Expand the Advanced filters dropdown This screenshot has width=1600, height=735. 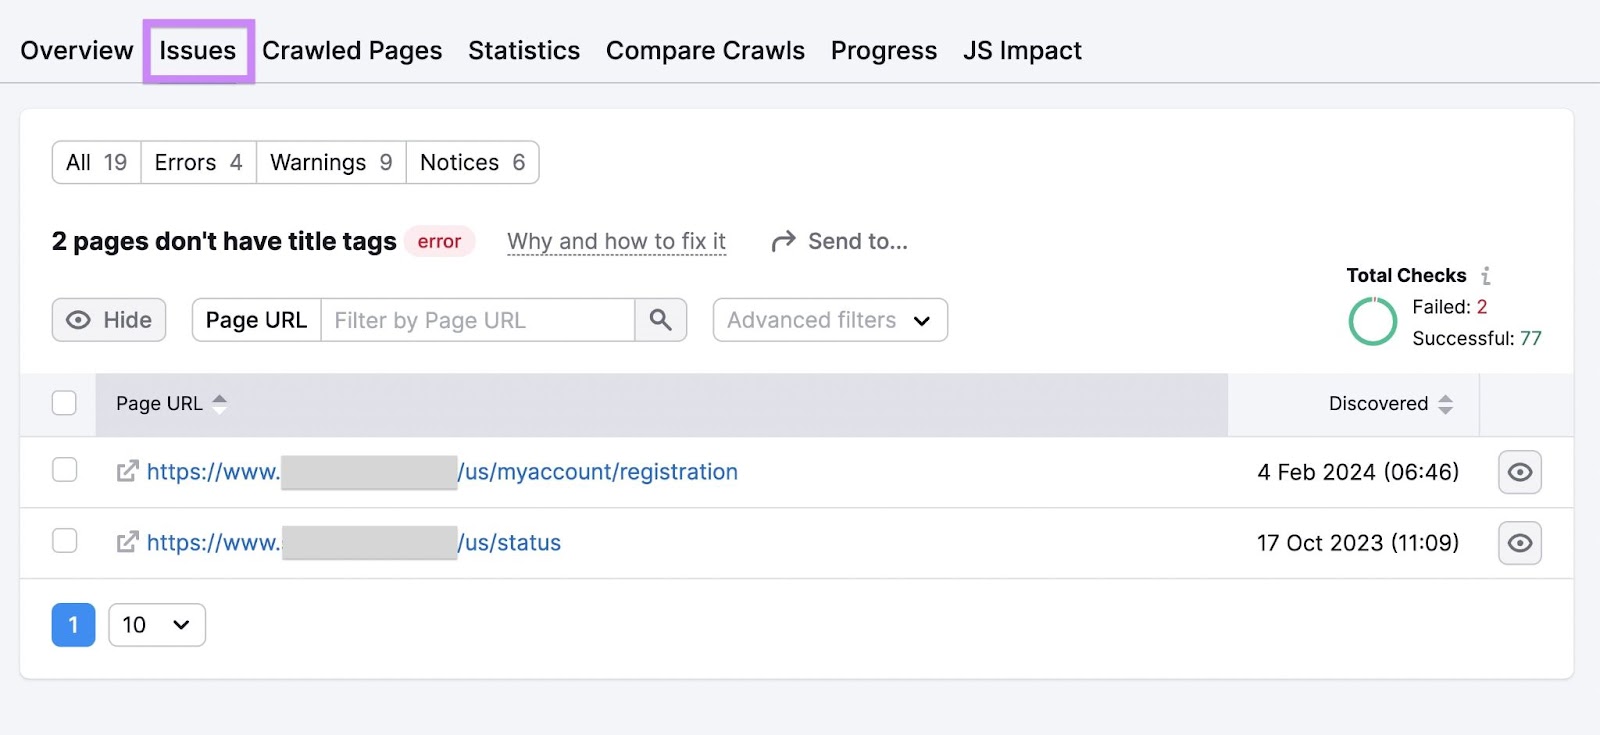coord(829,320)
